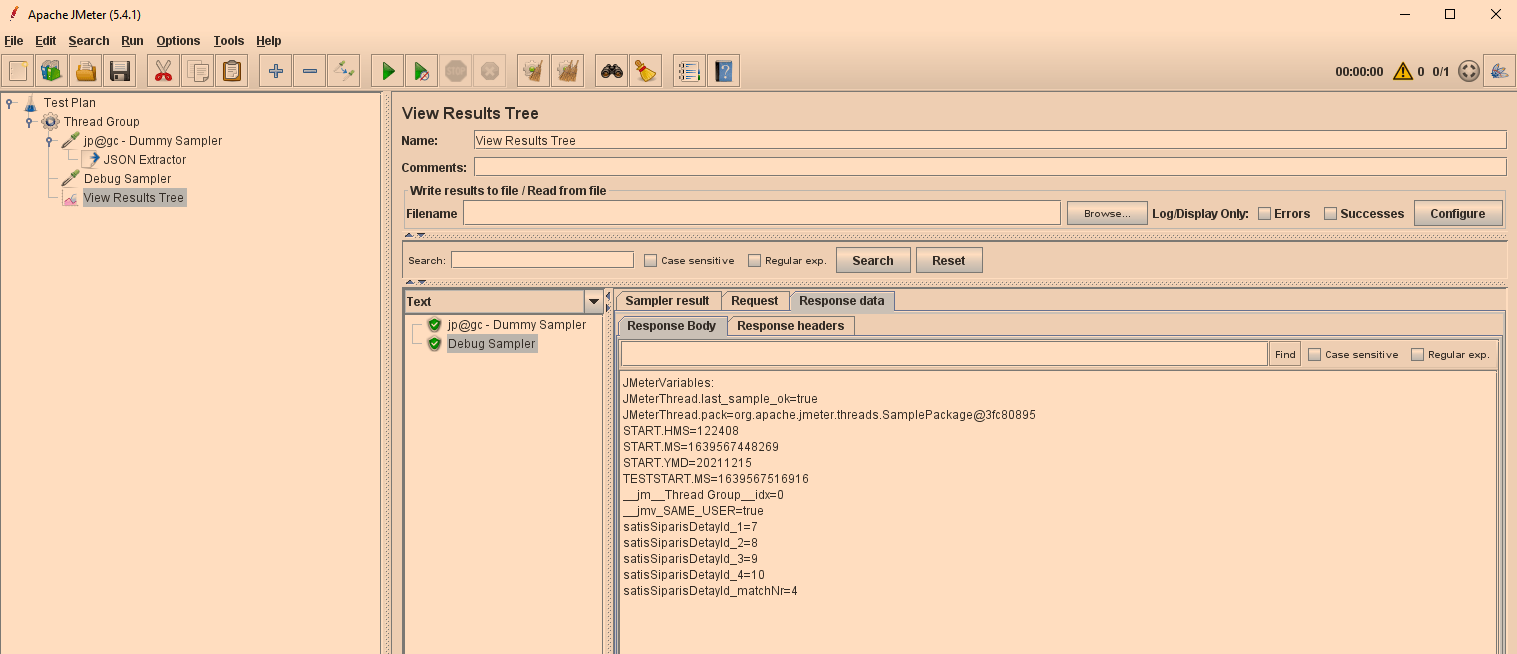This screenshot has height=654, width=1517.
Task: Select jp@gc - Dummy Sampler result entry
Action: point(516,325)
